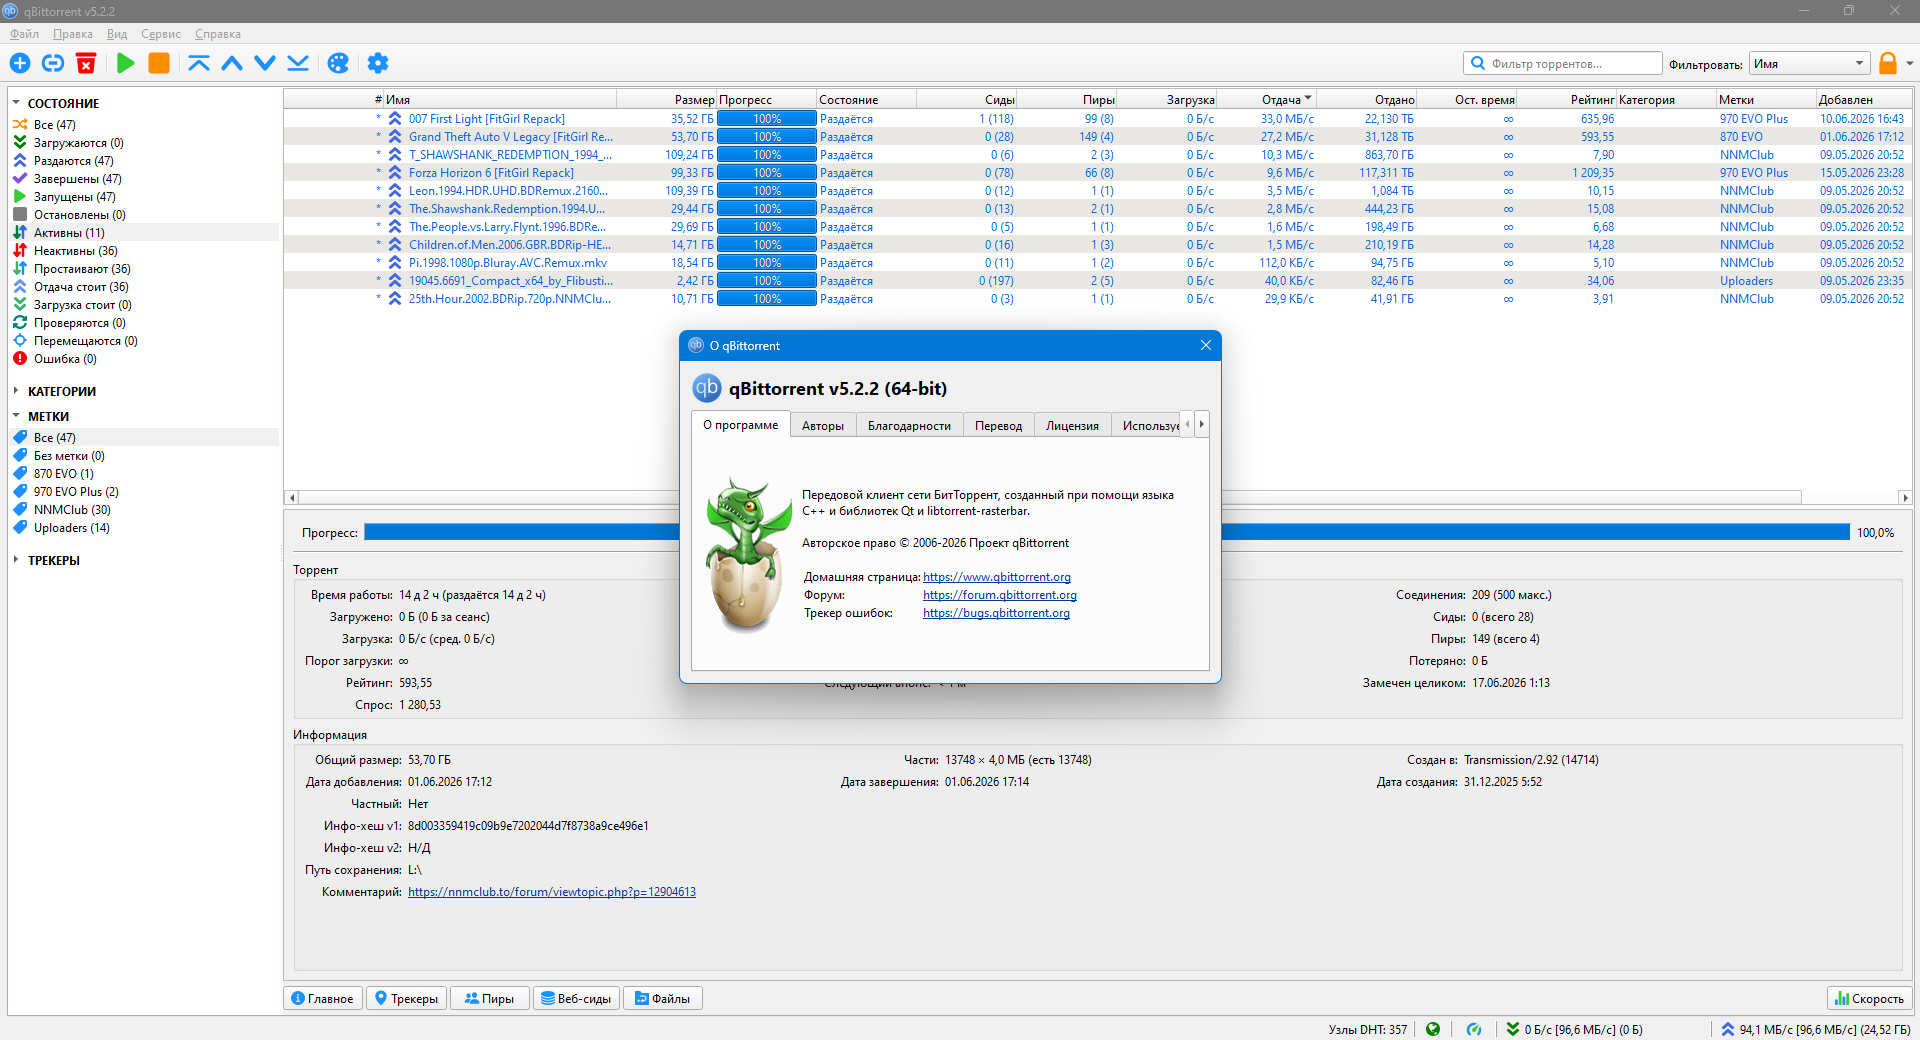Click the connection status globe icon
The image size is (1920, 1040).
click(1433, 1029)
